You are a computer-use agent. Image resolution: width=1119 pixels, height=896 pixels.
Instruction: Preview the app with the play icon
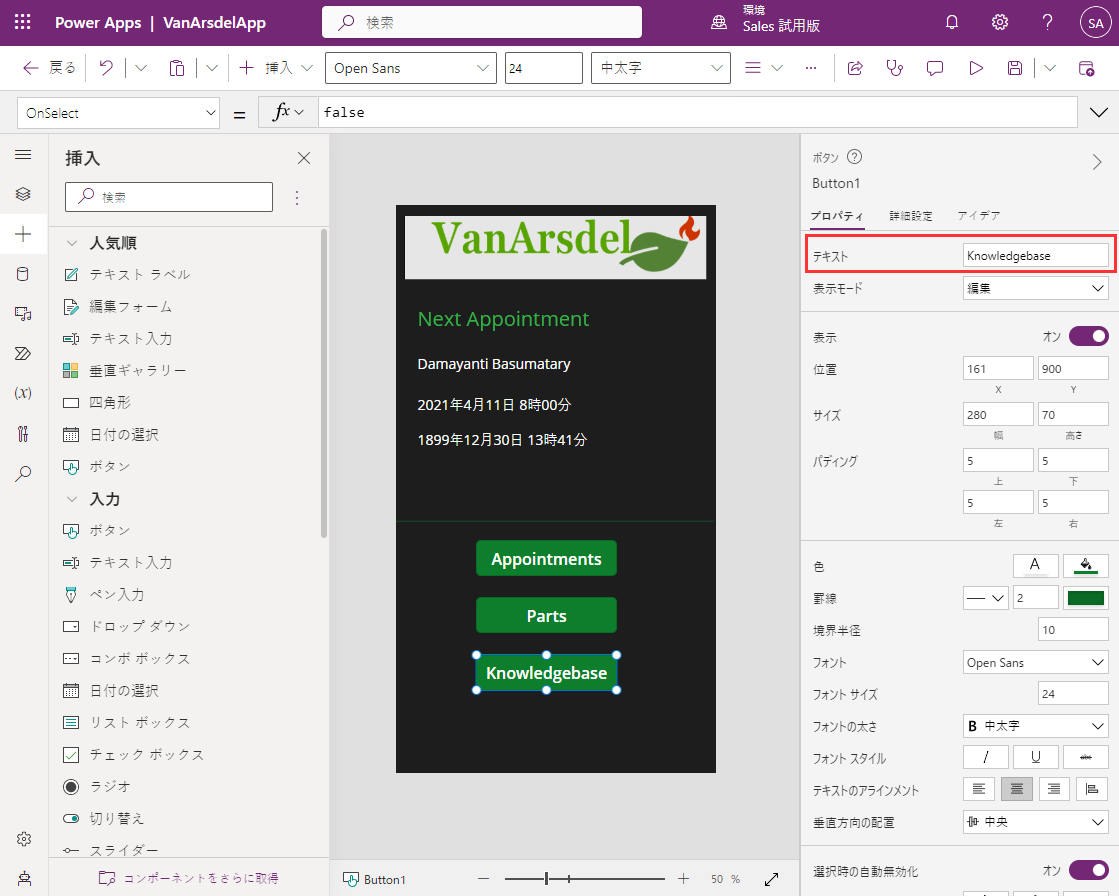click(976, 68)
